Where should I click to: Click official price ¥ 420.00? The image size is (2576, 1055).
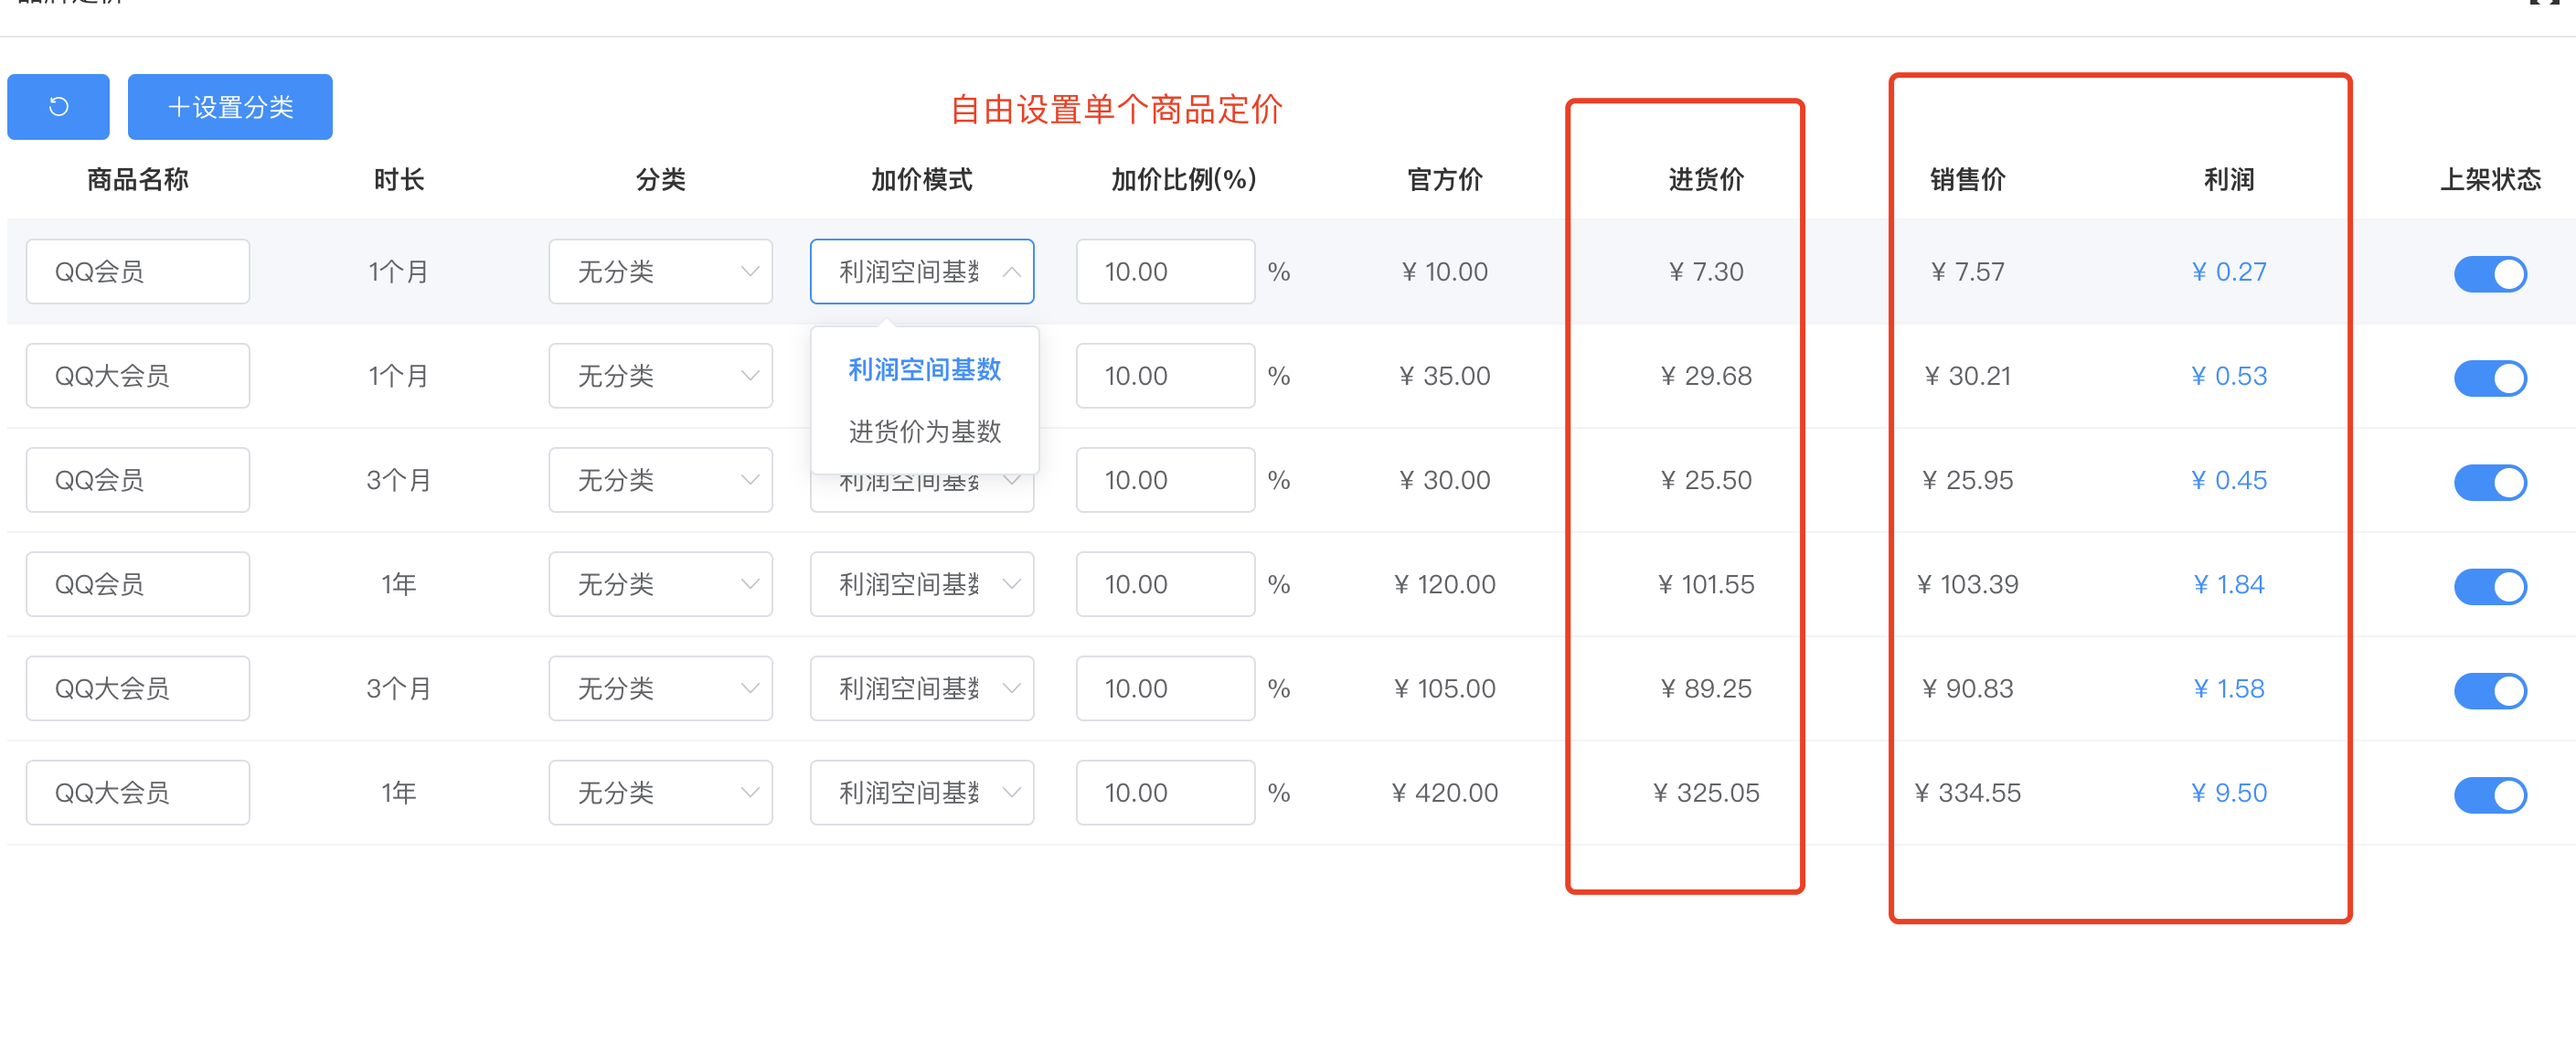(x=1445, y=792)
